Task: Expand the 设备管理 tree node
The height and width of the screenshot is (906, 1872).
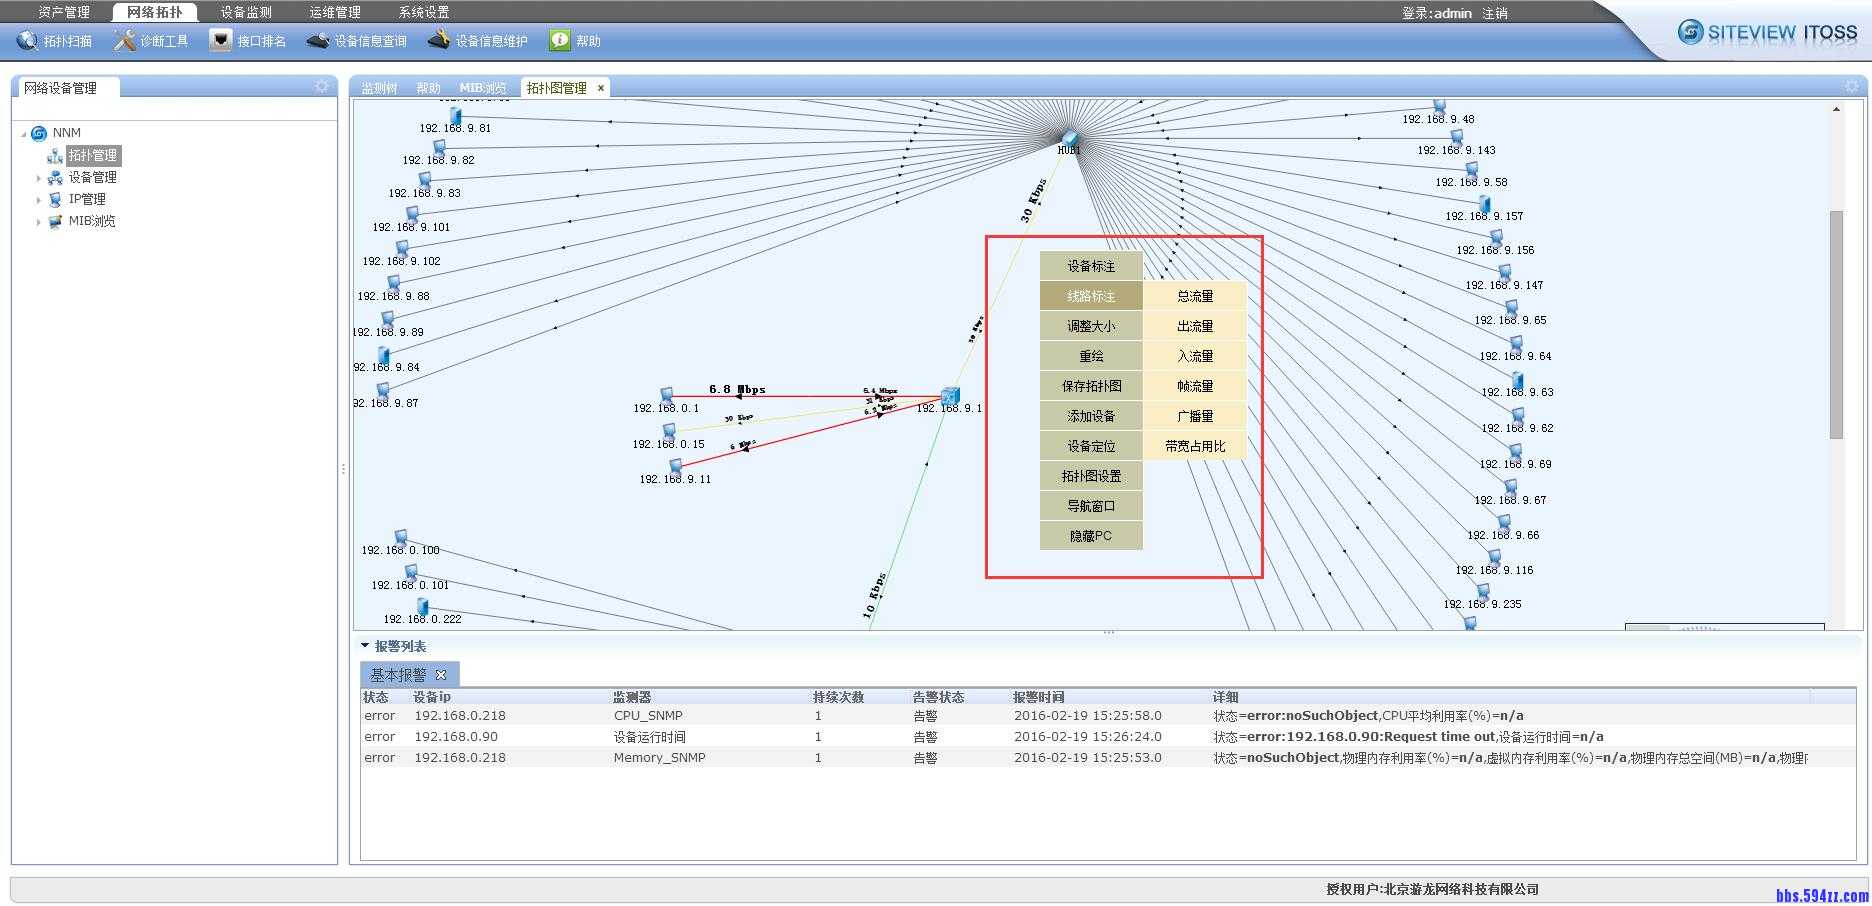Action: 38,178
